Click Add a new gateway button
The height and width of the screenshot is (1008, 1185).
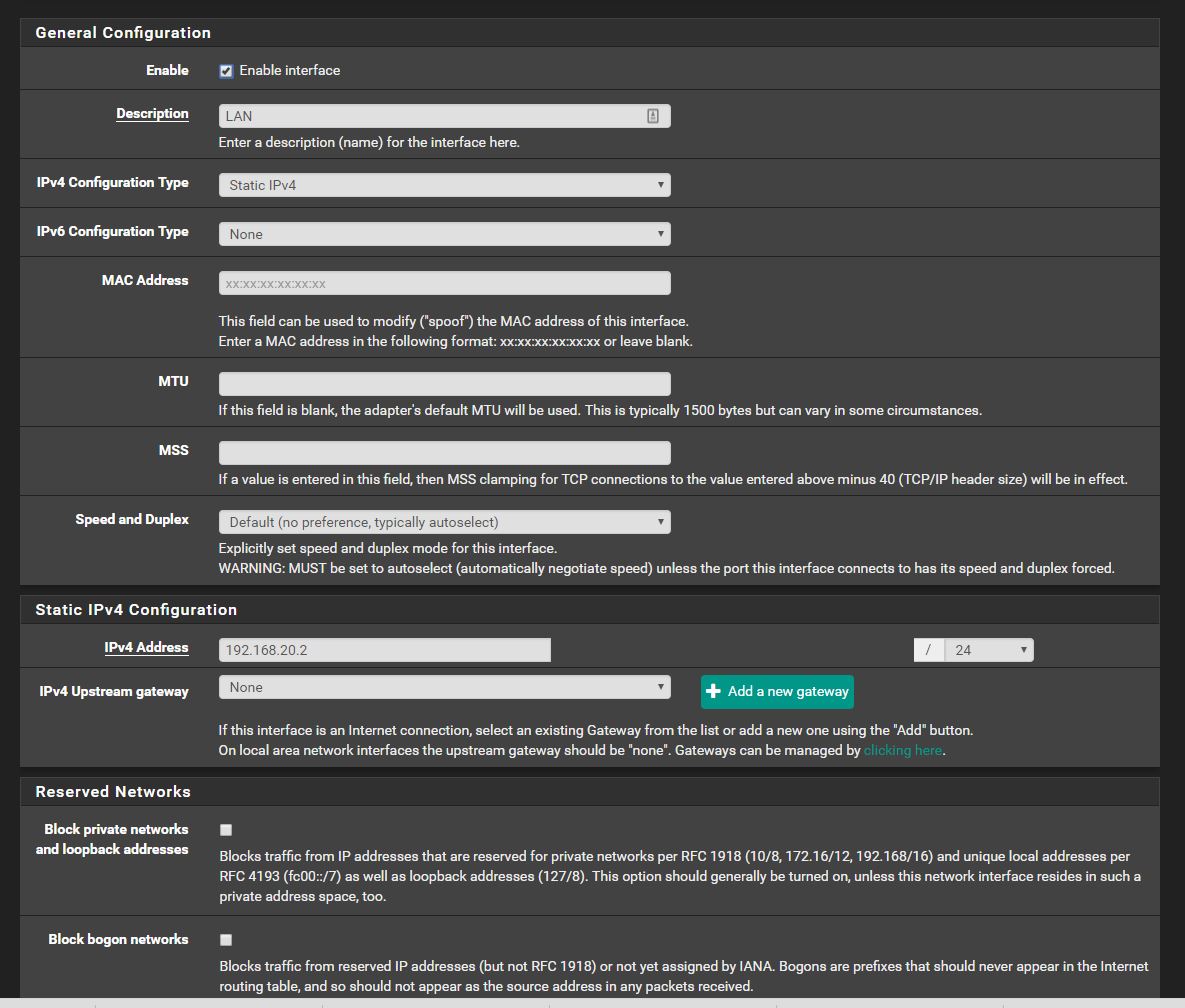point(777,691)
